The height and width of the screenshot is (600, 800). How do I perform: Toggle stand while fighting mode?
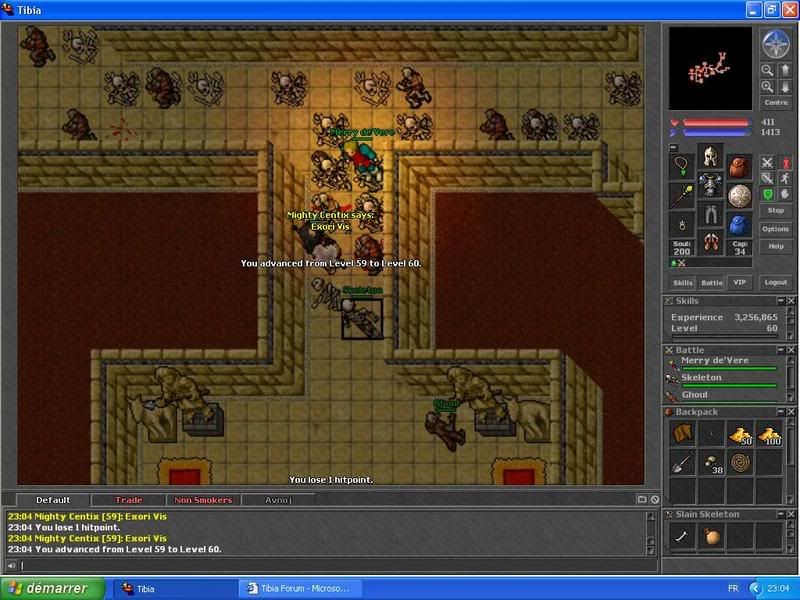[x=785, y=163]
